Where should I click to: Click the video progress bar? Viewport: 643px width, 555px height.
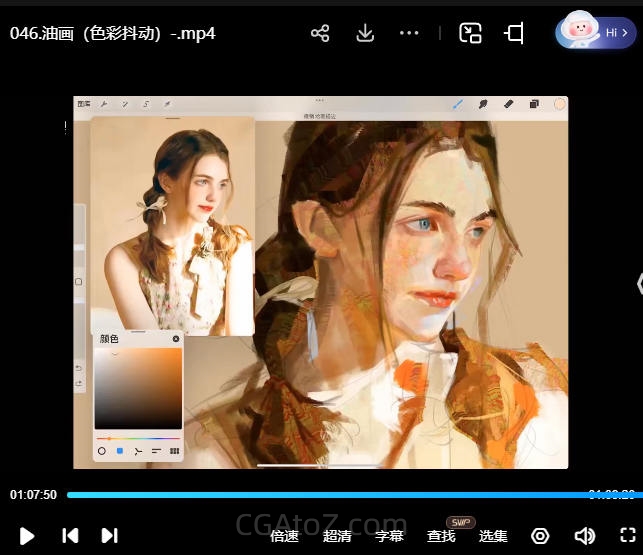[330, 494]
